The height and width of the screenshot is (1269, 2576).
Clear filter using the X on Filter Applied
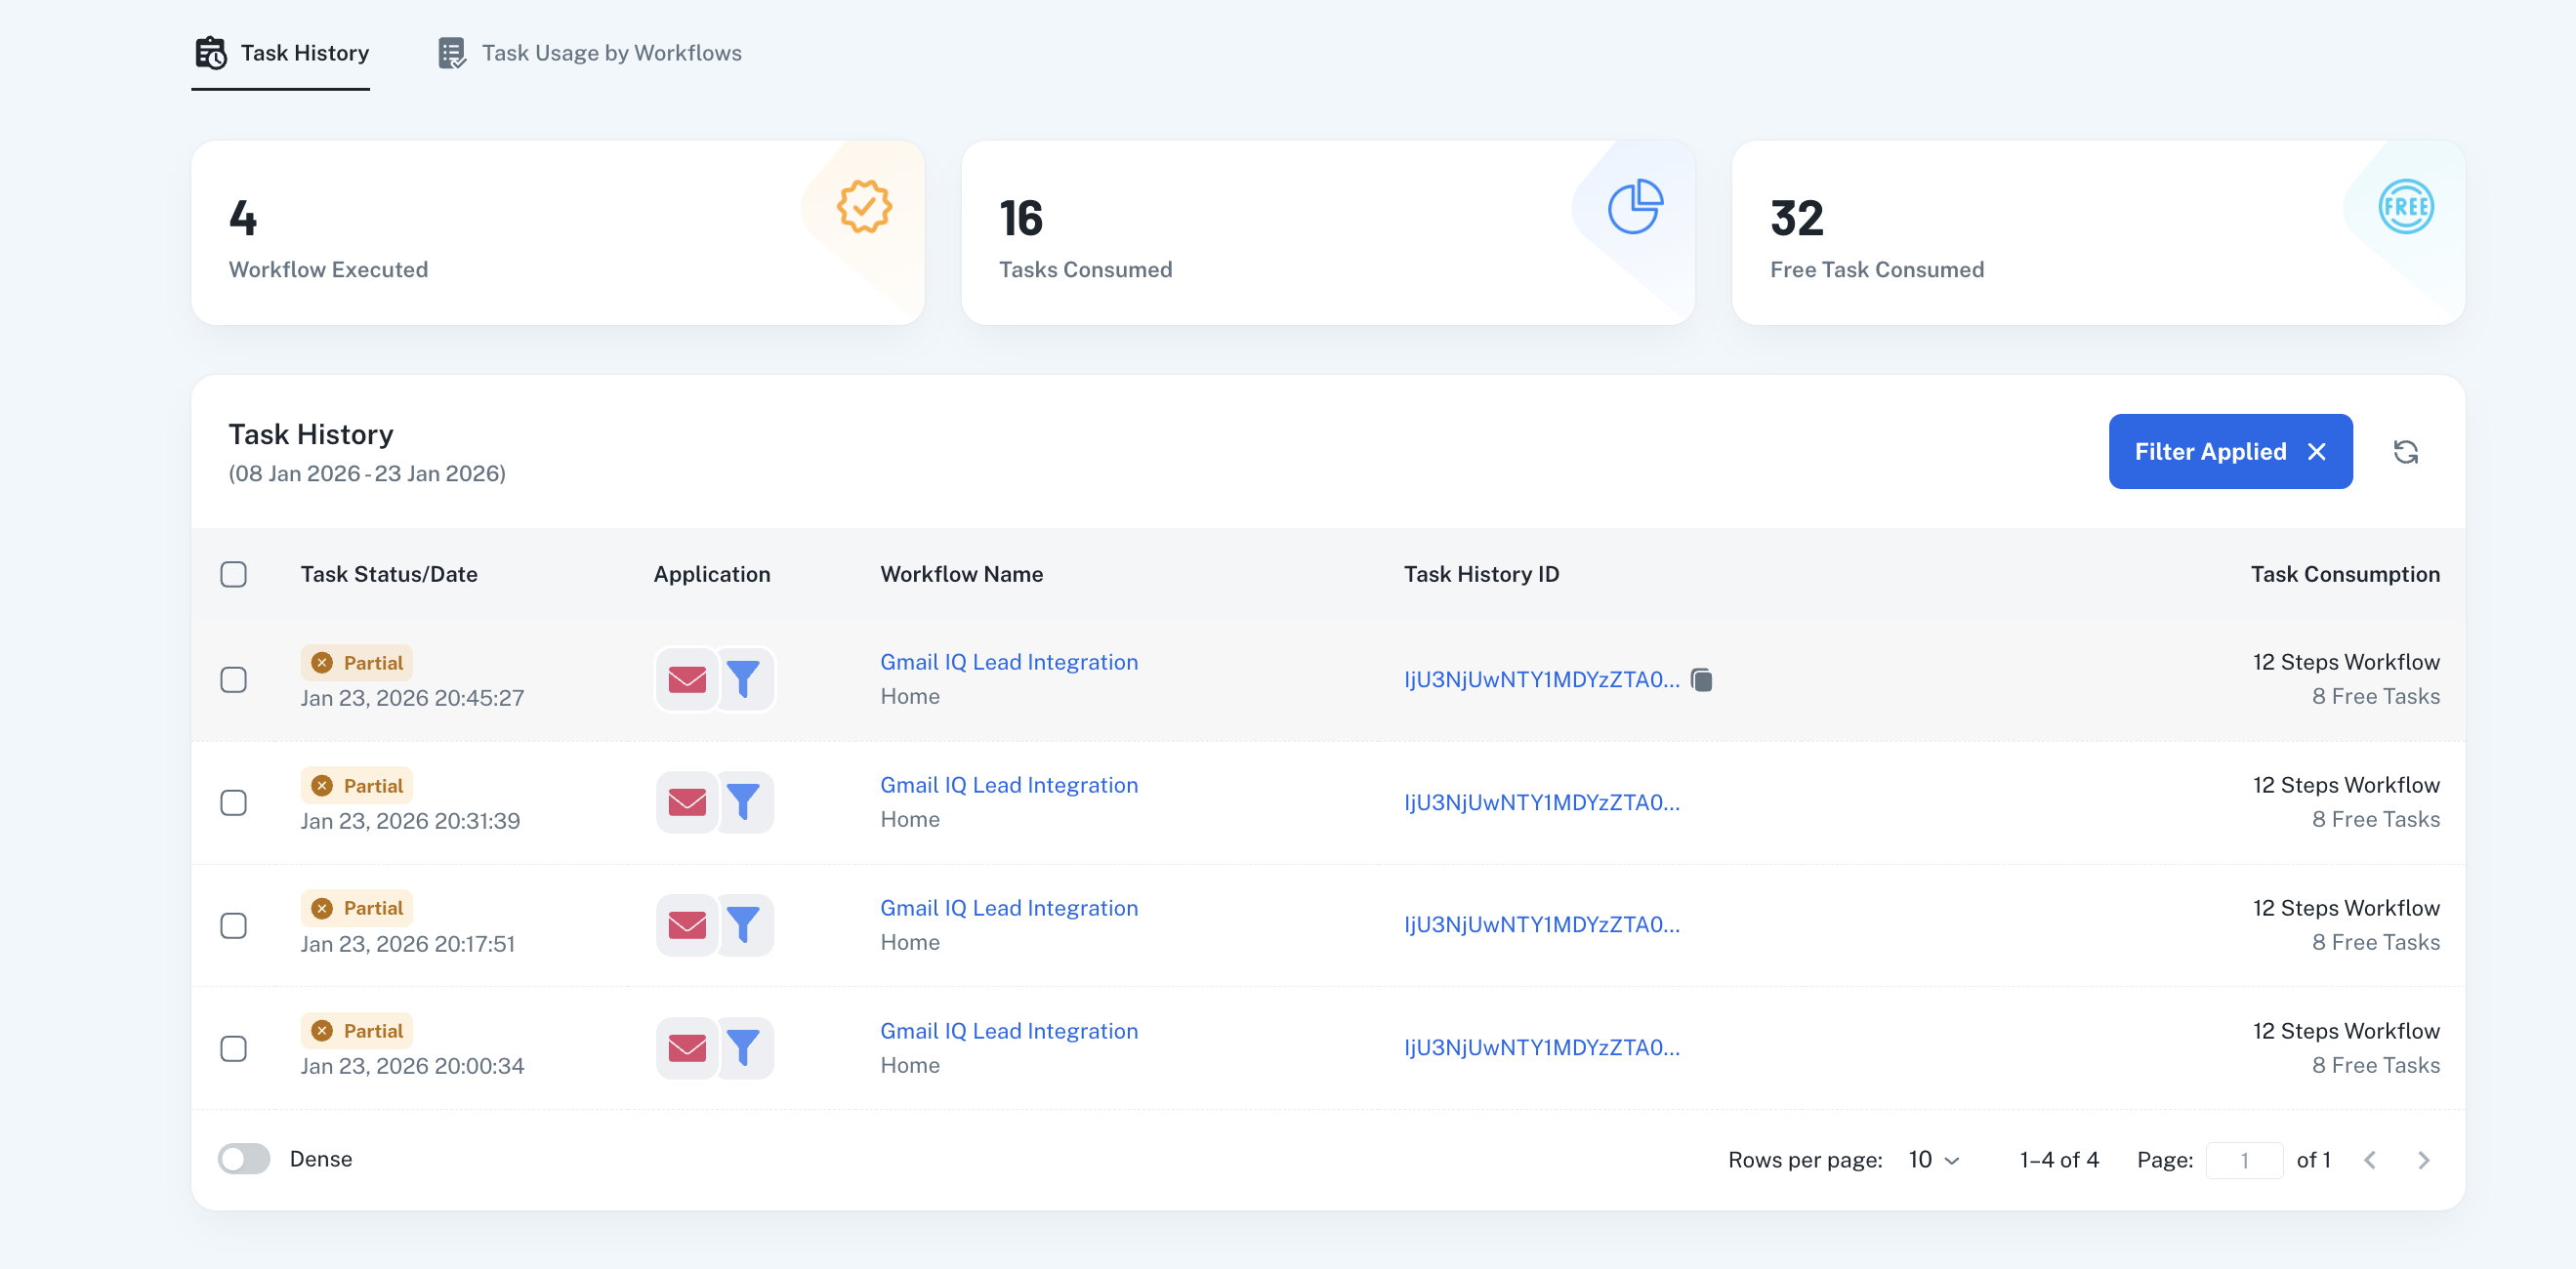2316,452
